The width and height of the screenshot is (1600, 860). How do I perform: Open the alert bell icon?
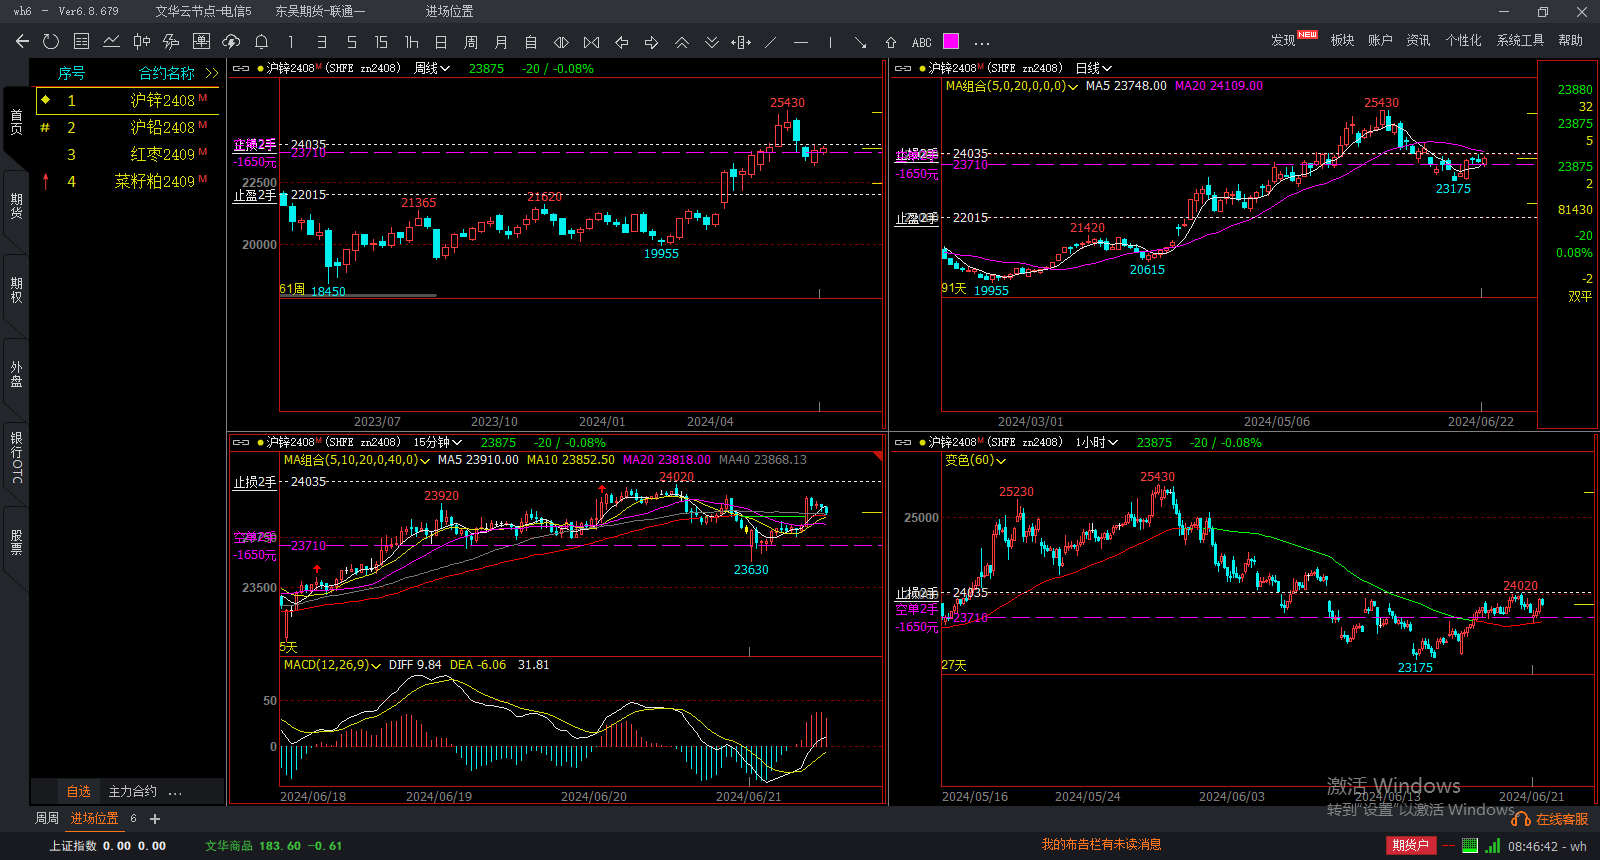click(261, 41)
